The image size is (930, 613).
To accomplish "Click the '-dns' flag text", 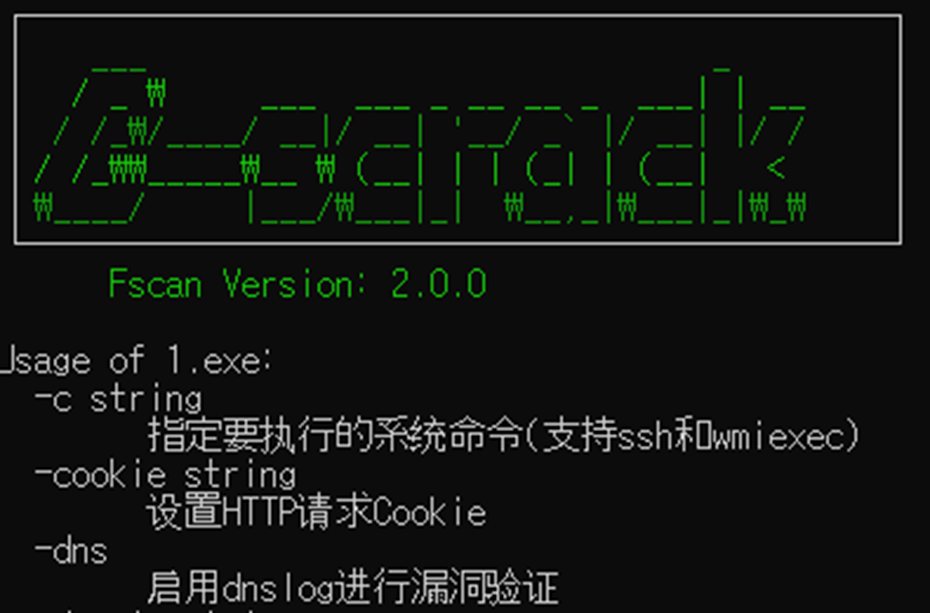I will (x=71, y=551).
